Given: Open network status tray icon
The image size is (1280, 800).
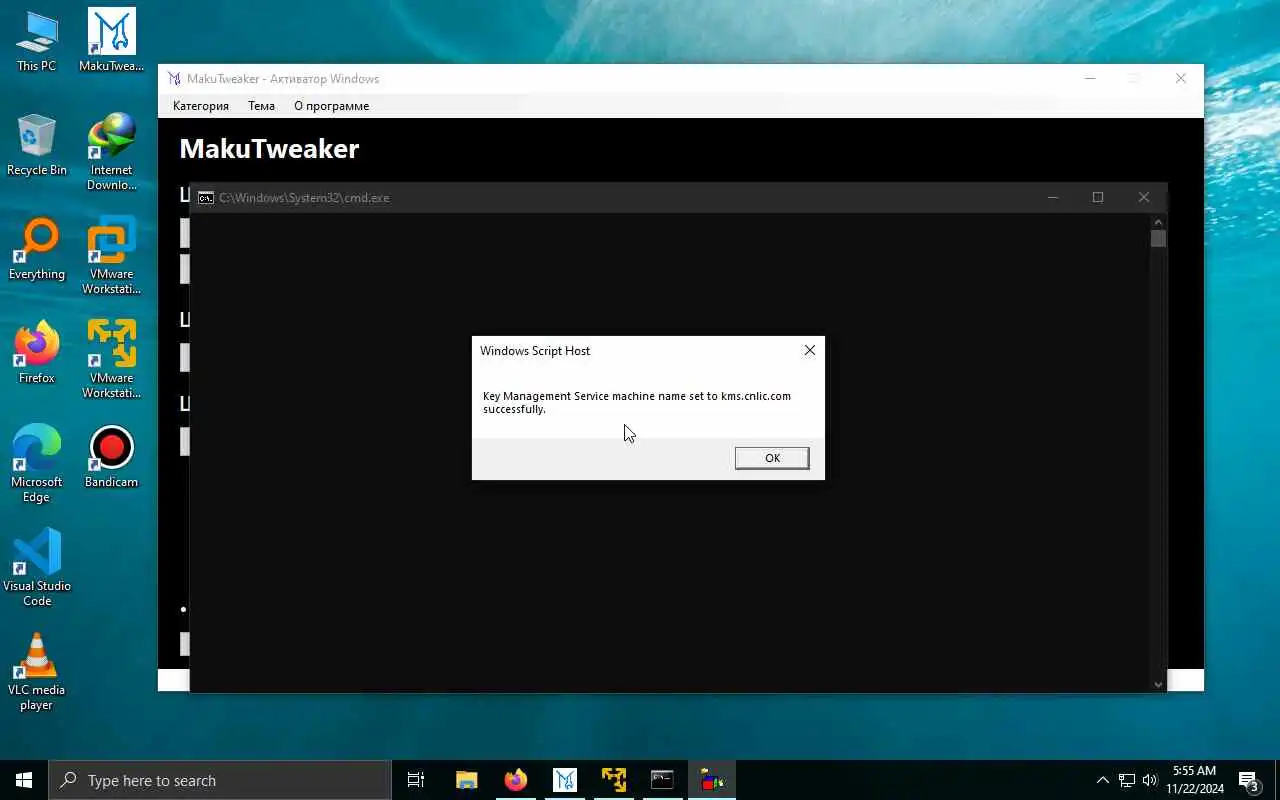Looking at the screenshot, I should (1127, 780).
